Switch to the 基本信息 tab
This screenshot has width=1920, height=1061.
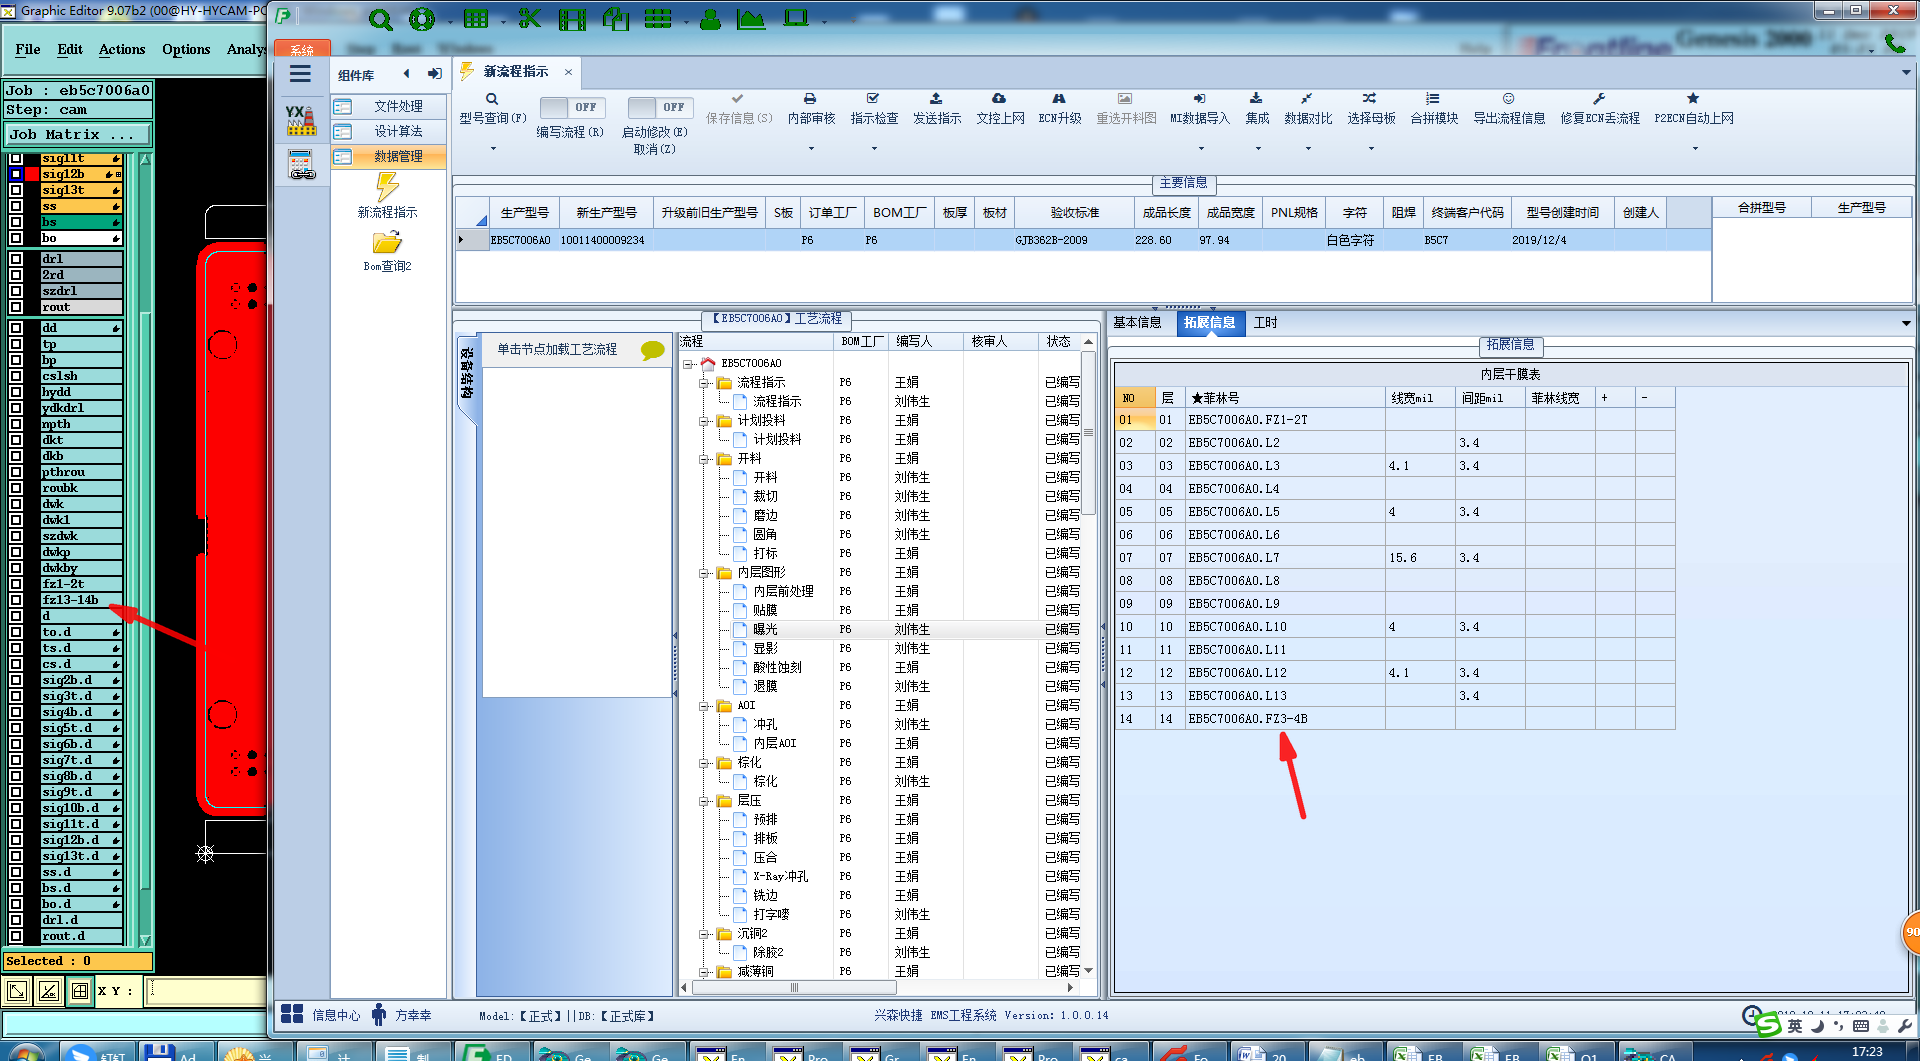[x=1137, y=323]
